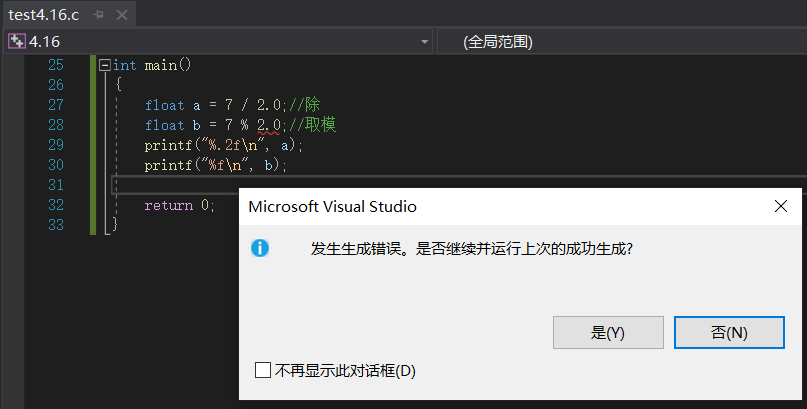807x409 pixels.
Task: Click the dialog message about build errors
Action: pos(471,249)
